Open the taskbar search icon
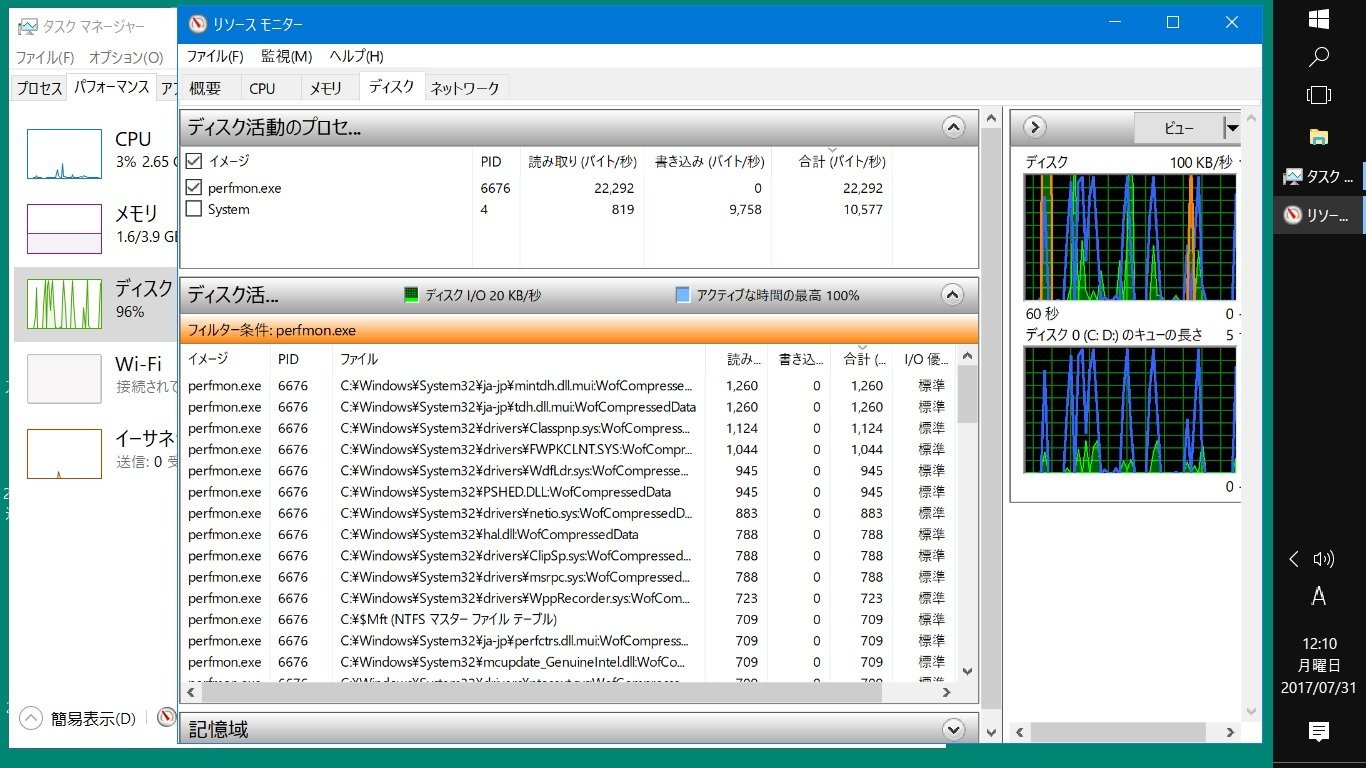 (x=1319, y=56)
